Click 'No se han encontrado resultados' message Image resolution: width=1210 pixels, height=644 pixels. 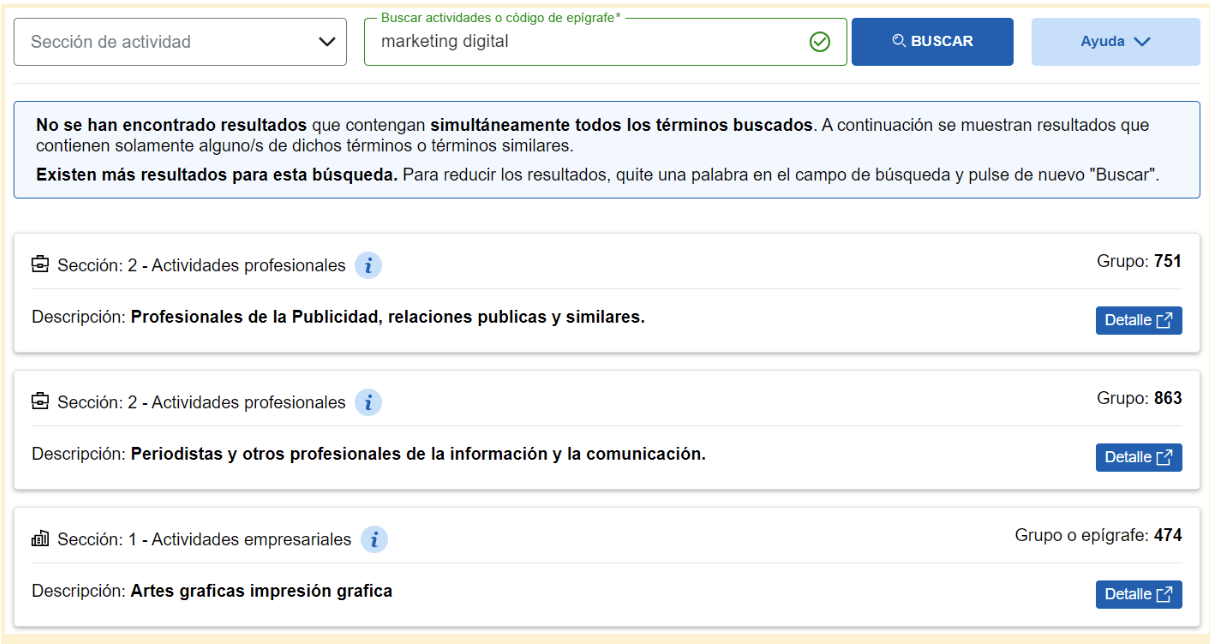tap(171, 125)
